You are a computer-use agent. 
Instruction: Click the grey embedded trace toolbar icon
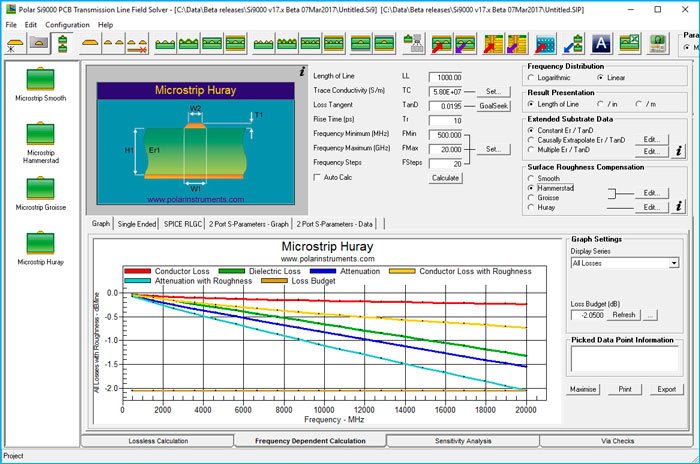click(38, 44)
